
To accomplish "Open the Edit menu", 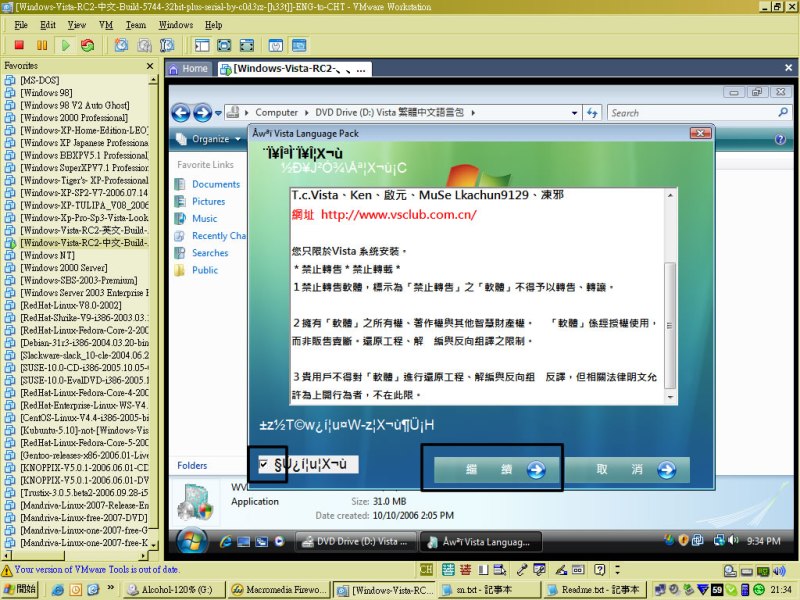I will pyautogui.click(x=48, y=25).
